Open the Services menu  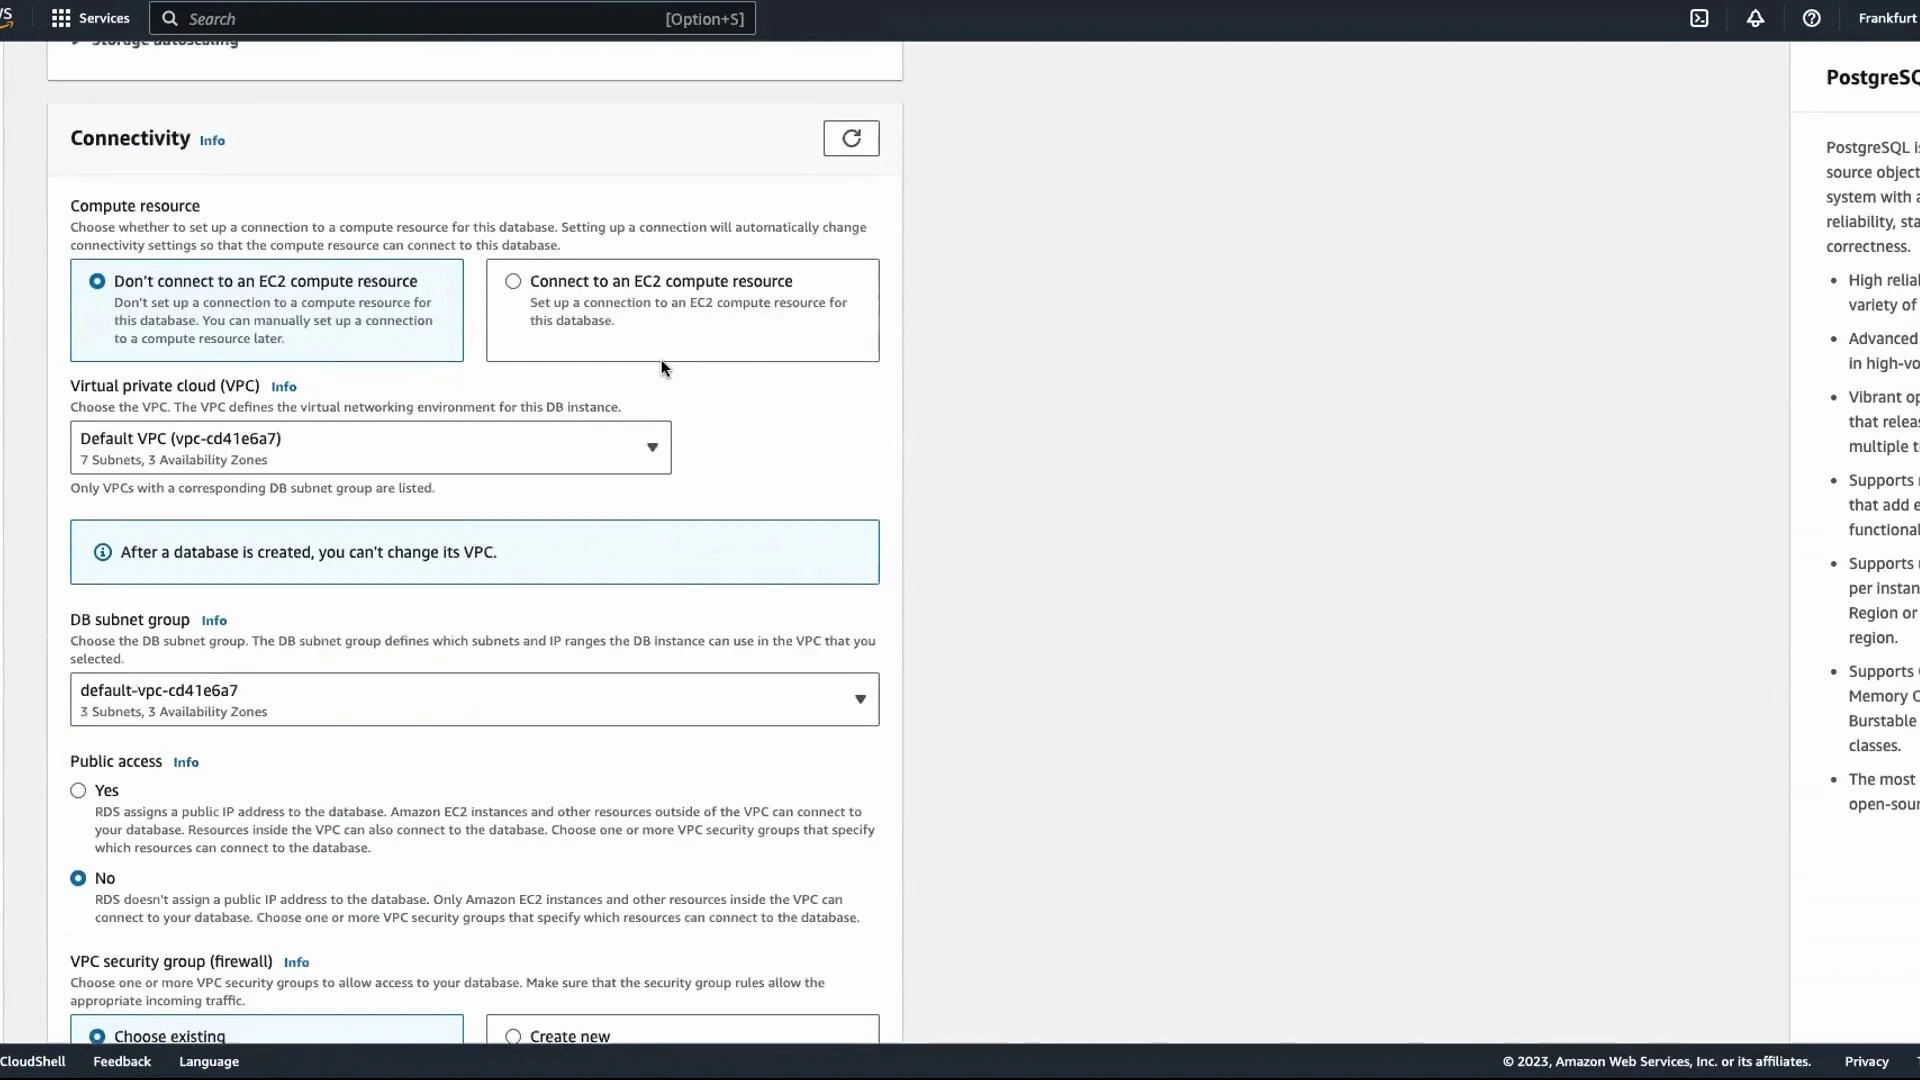point(103,18)
